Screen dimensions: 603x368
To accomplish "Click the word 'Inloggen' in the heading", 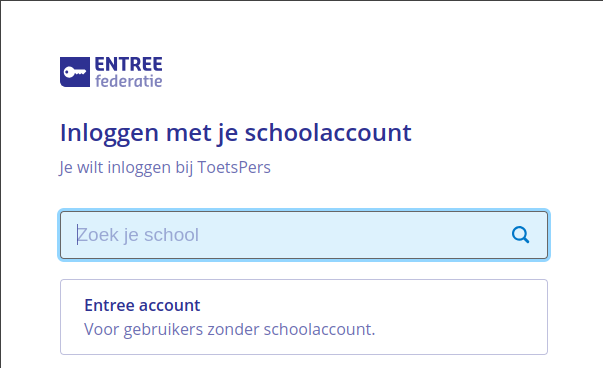I will (109, 134).
